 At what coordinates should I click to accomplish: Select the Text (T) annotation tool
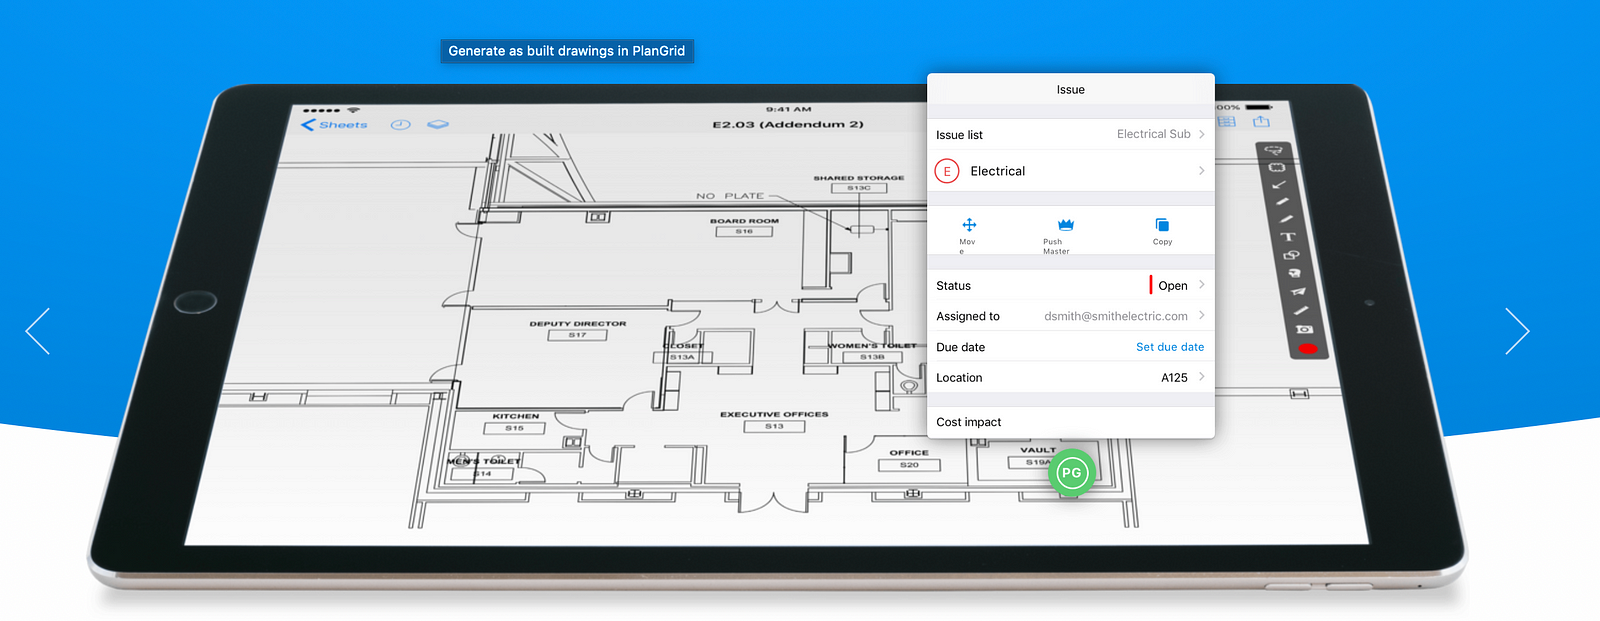tap(1288, 237)
